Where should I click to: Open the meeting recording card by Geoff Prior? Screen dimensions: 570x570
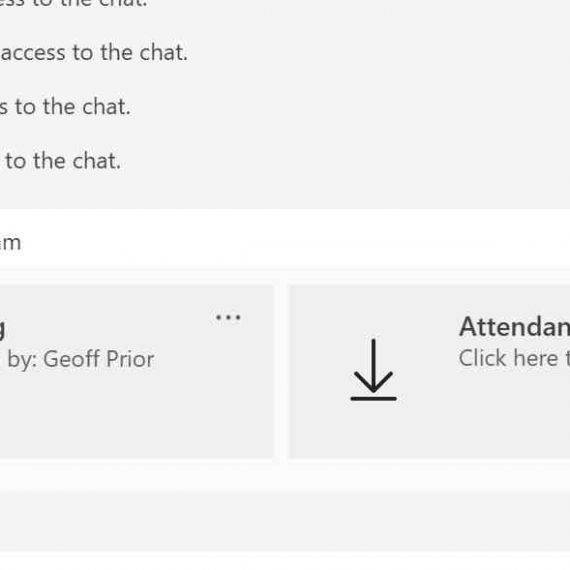pyautogui.click(x=136, y=371)
